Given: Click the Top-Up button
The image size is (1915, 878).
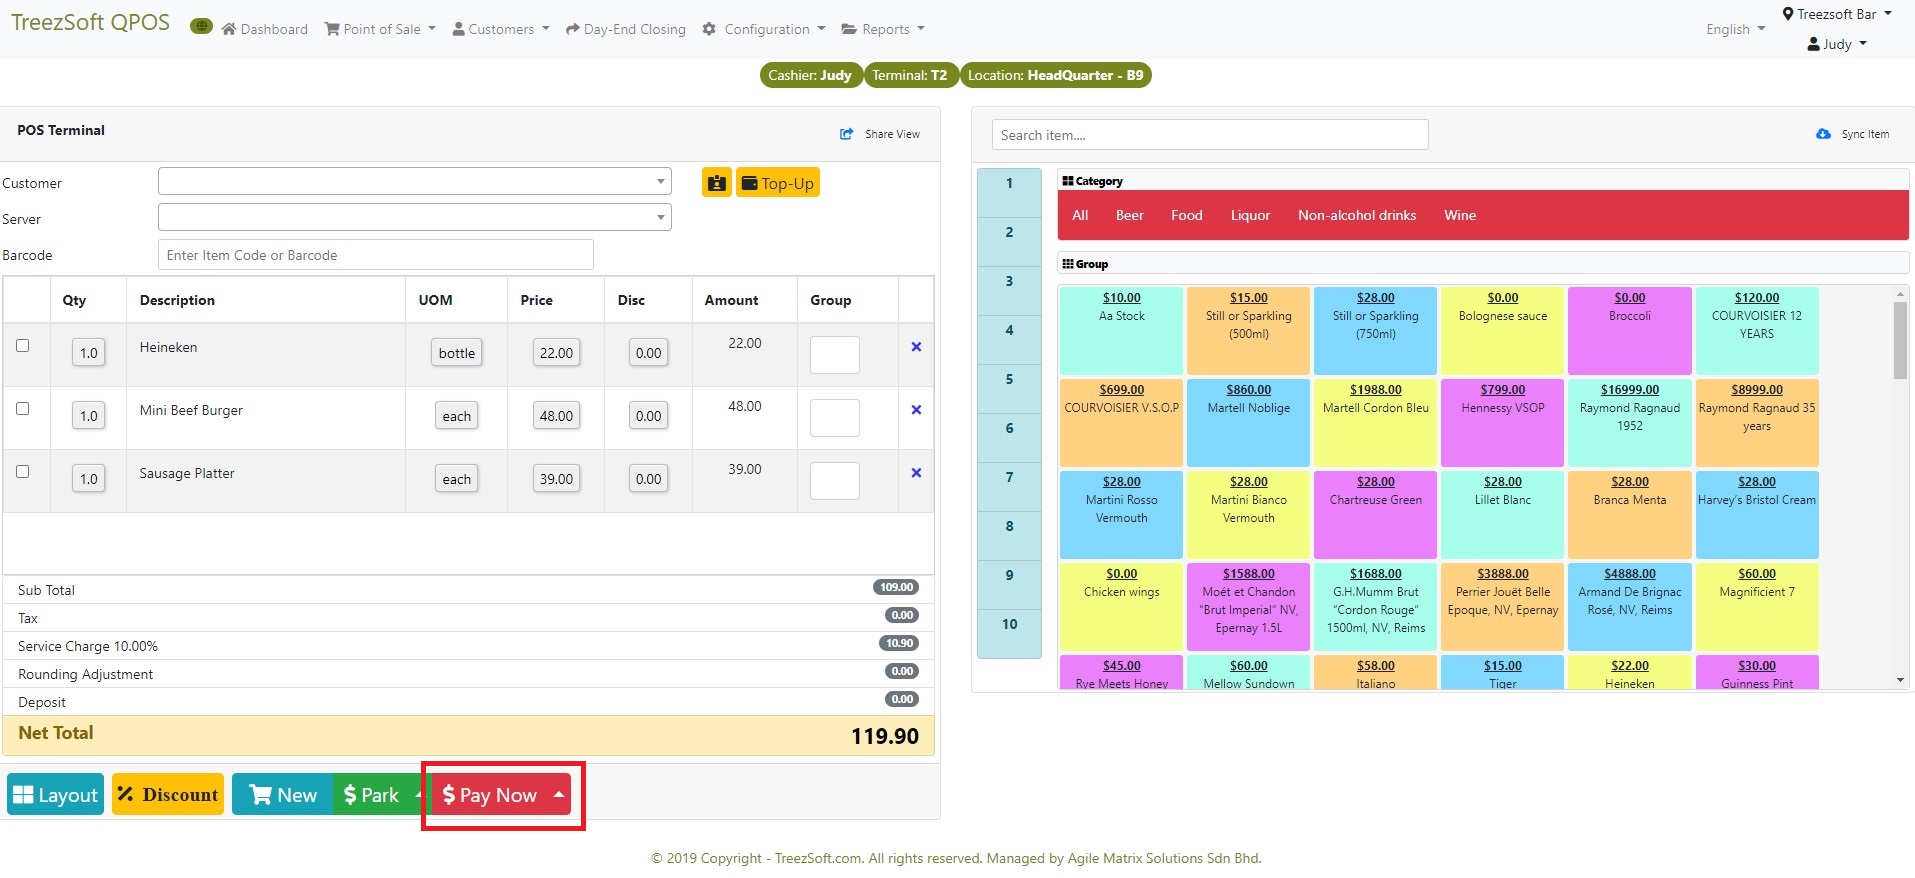Looking at the screenshot, I should 778,183.
